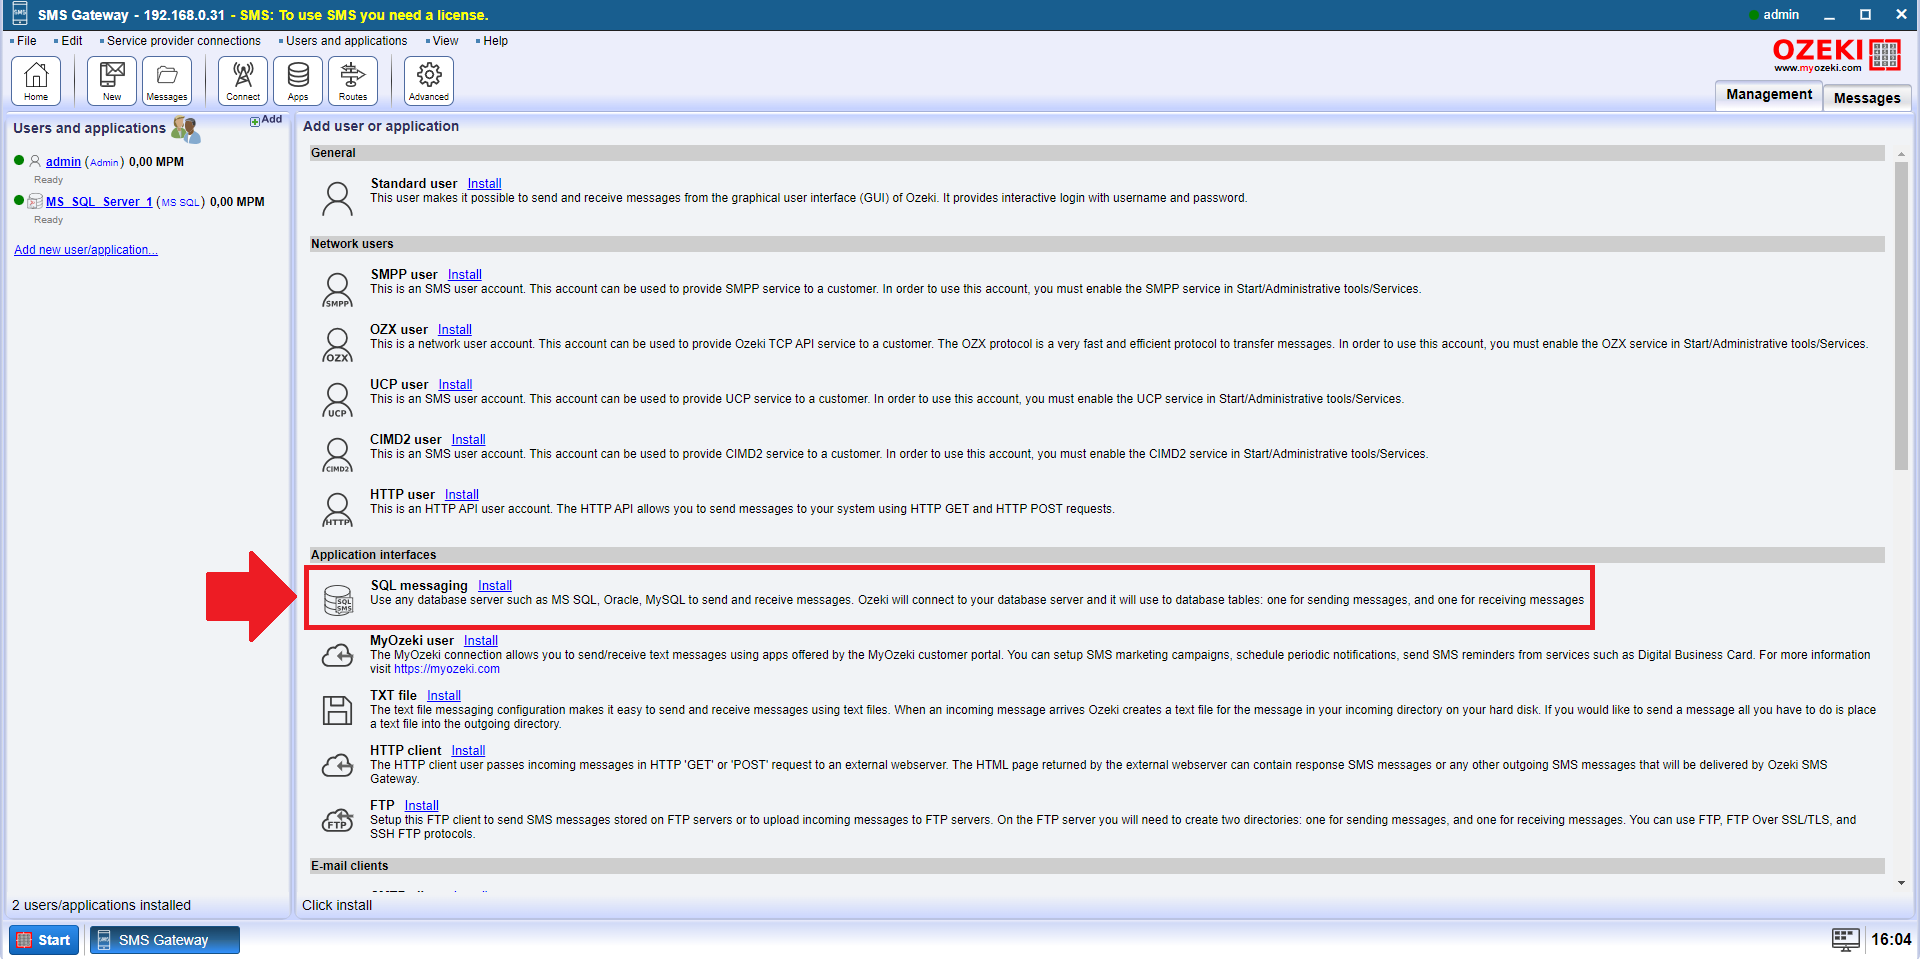Click the Add button in Users panel
1920x959 pixels.
(x=266, y=120)
